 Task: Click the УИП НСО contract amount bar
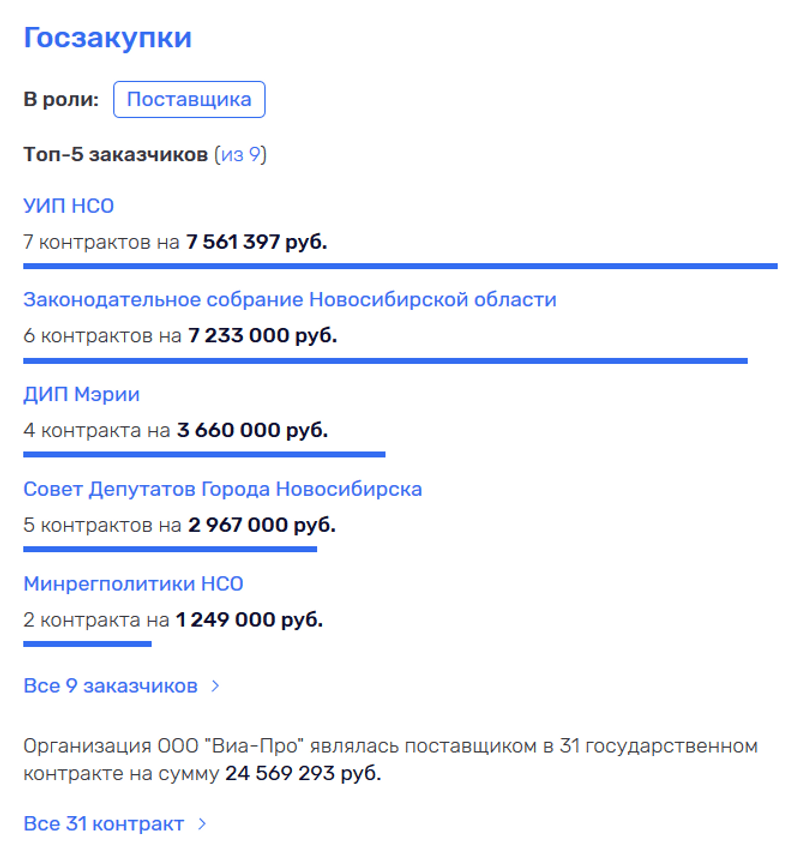pos(400,266)
